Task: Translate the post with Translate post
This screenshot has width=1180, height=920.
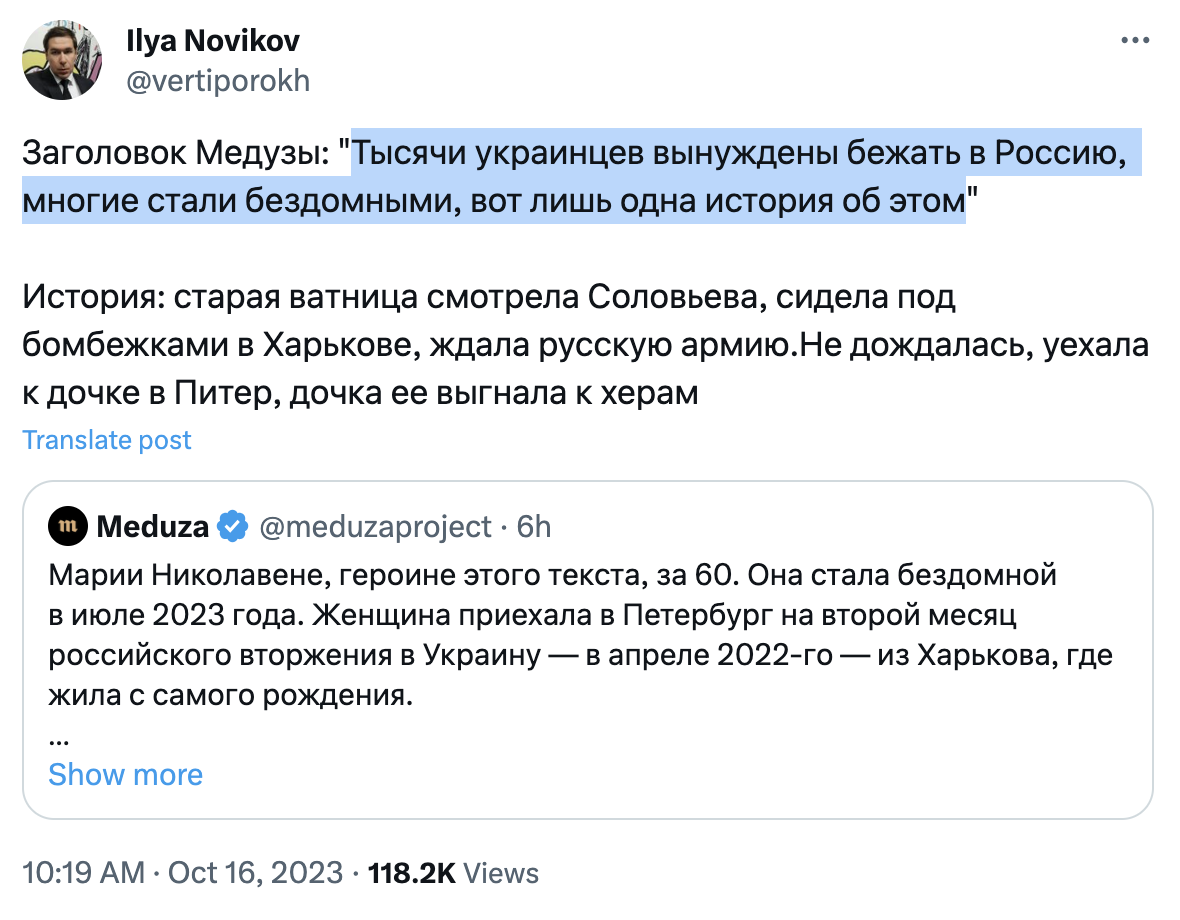Action: pyautogui.click(x=107, y=440)
